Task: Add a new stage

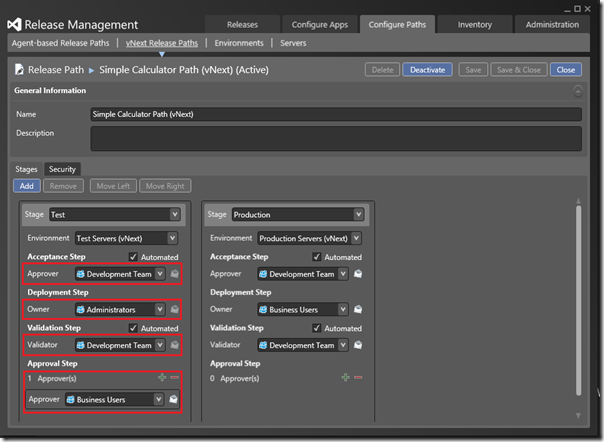Action: point(27,186)
